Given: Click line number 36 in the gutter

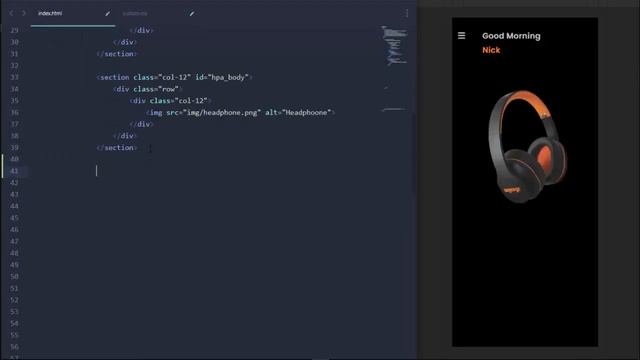Looking at the screenshot, I should 14,112.
